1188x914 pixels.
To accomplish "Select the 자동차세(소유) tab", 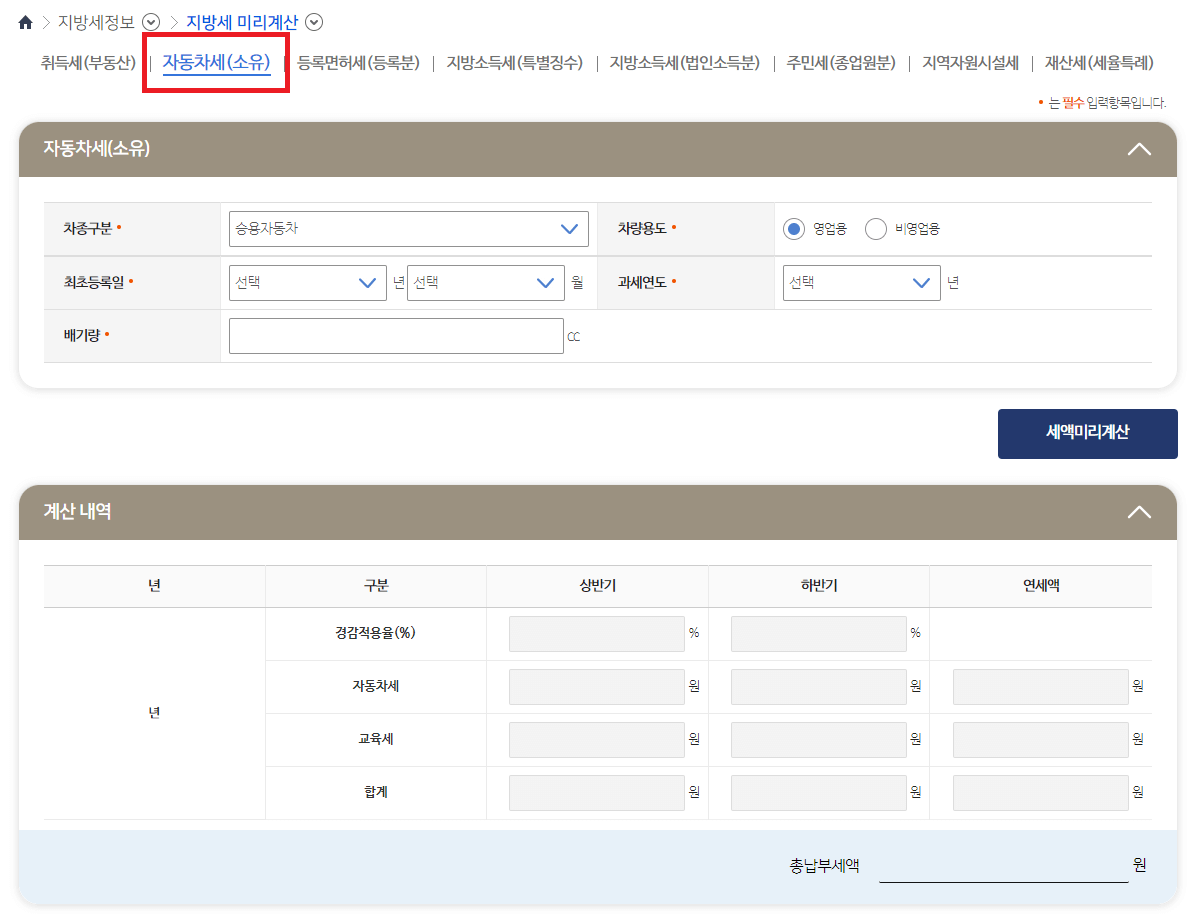I will [x=217, y=62].
